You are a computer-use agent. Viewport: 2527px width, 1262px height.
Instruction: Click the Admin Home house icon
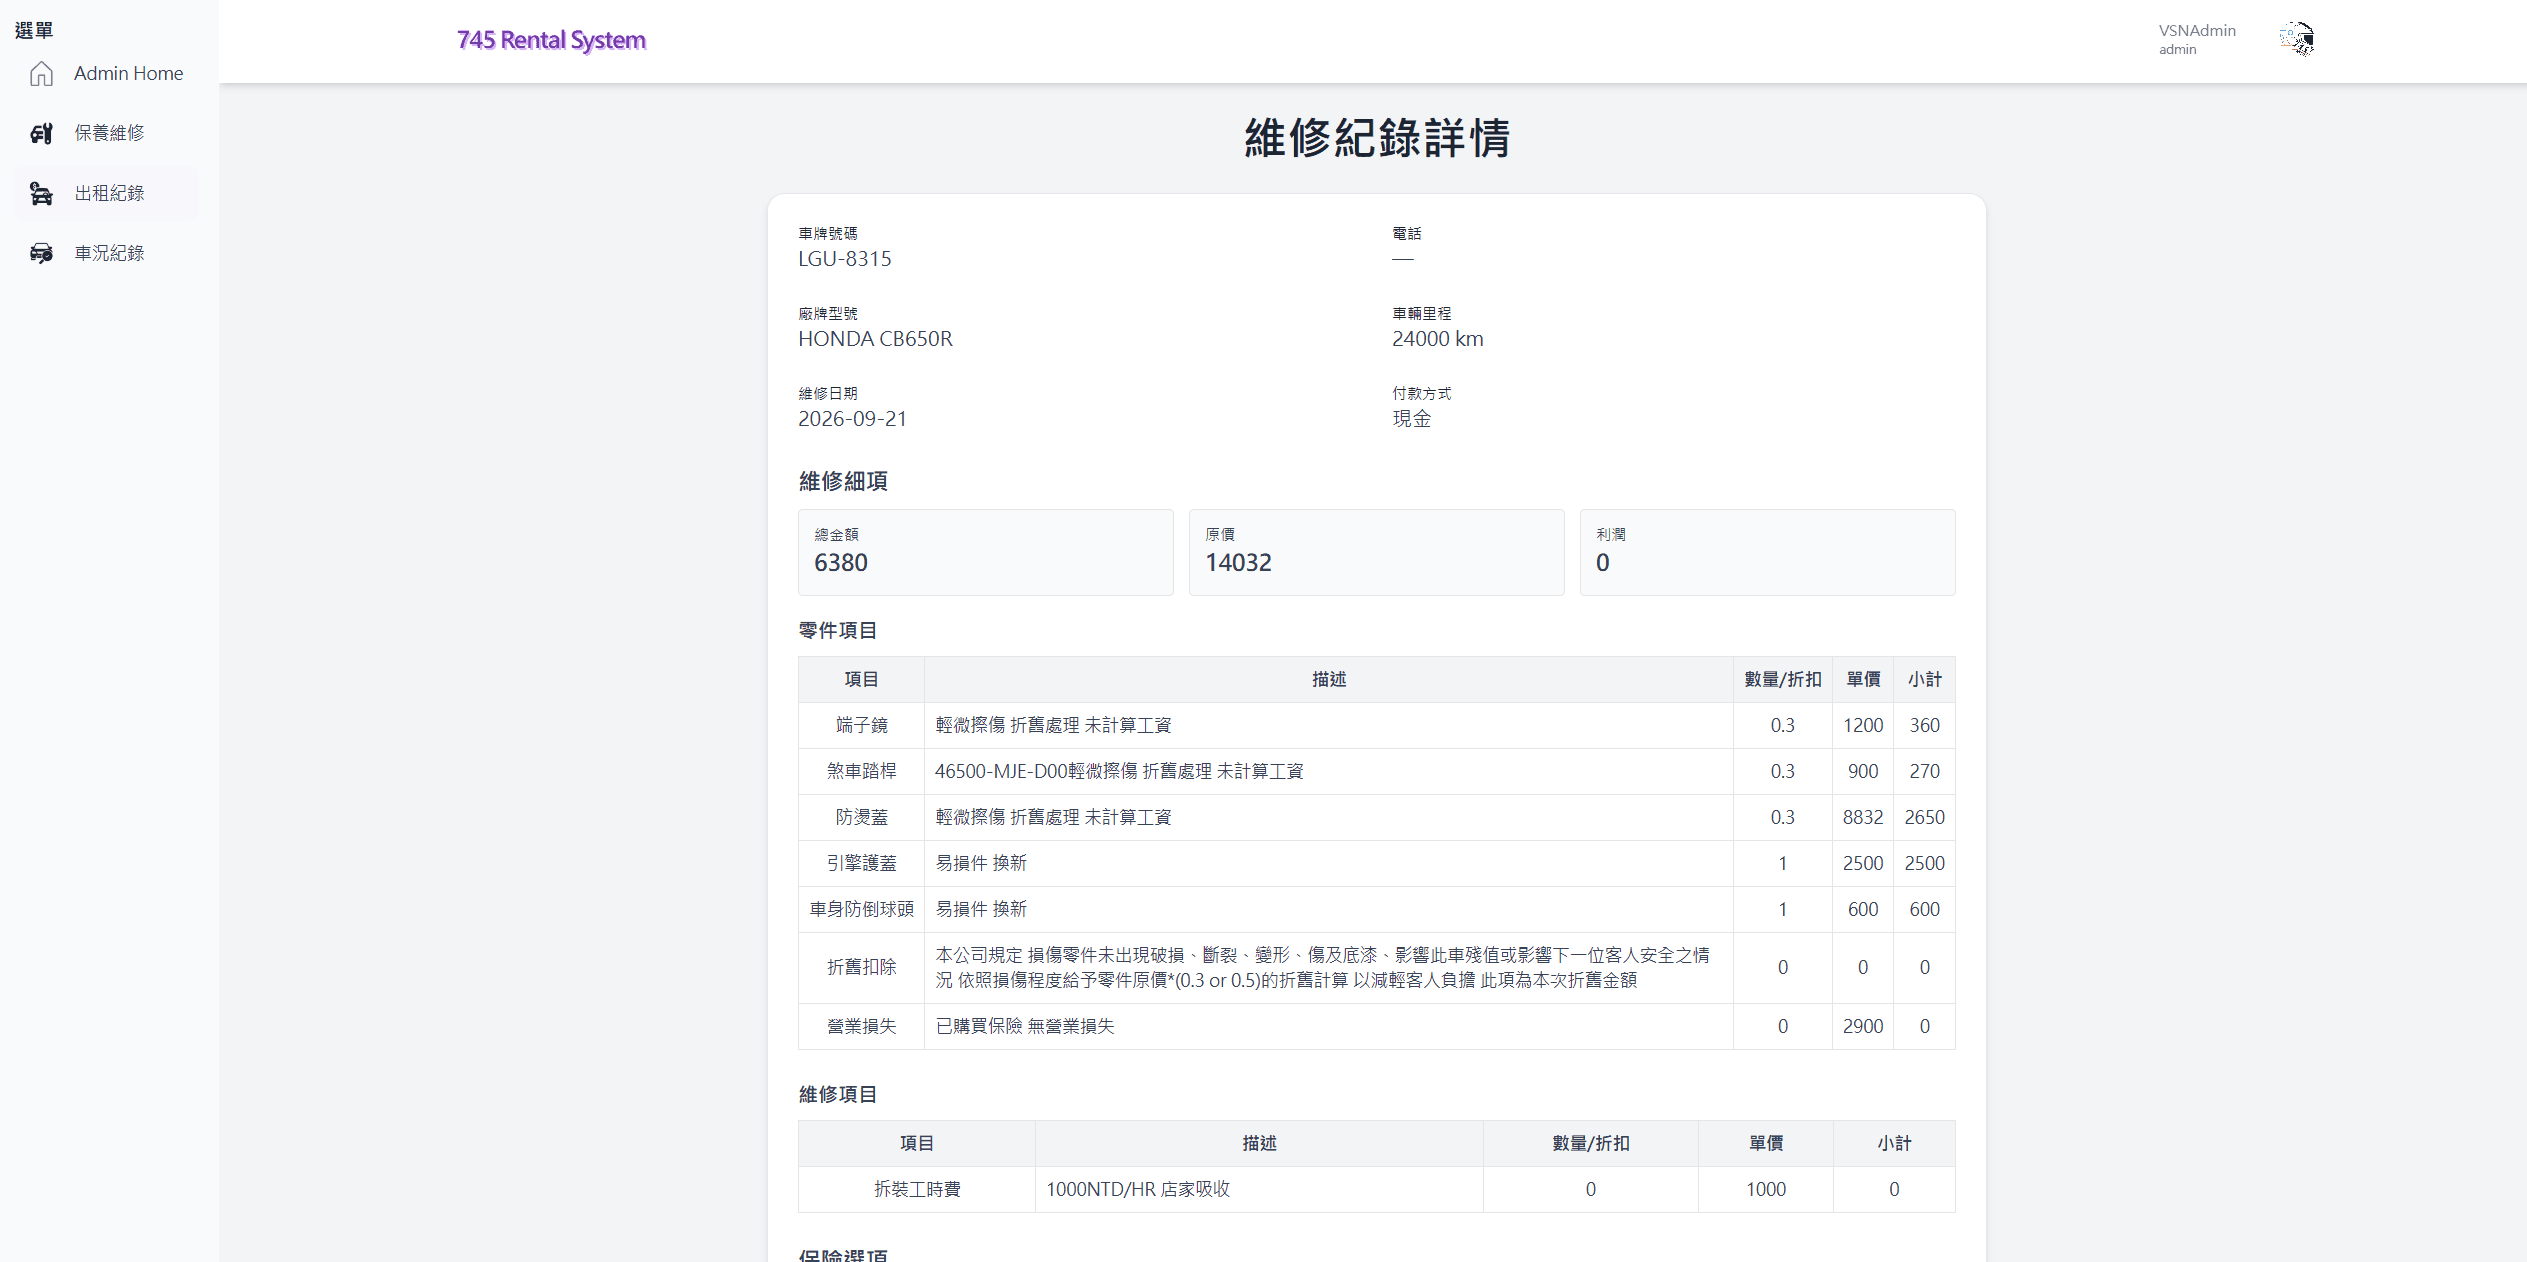[x=41, y=74]
